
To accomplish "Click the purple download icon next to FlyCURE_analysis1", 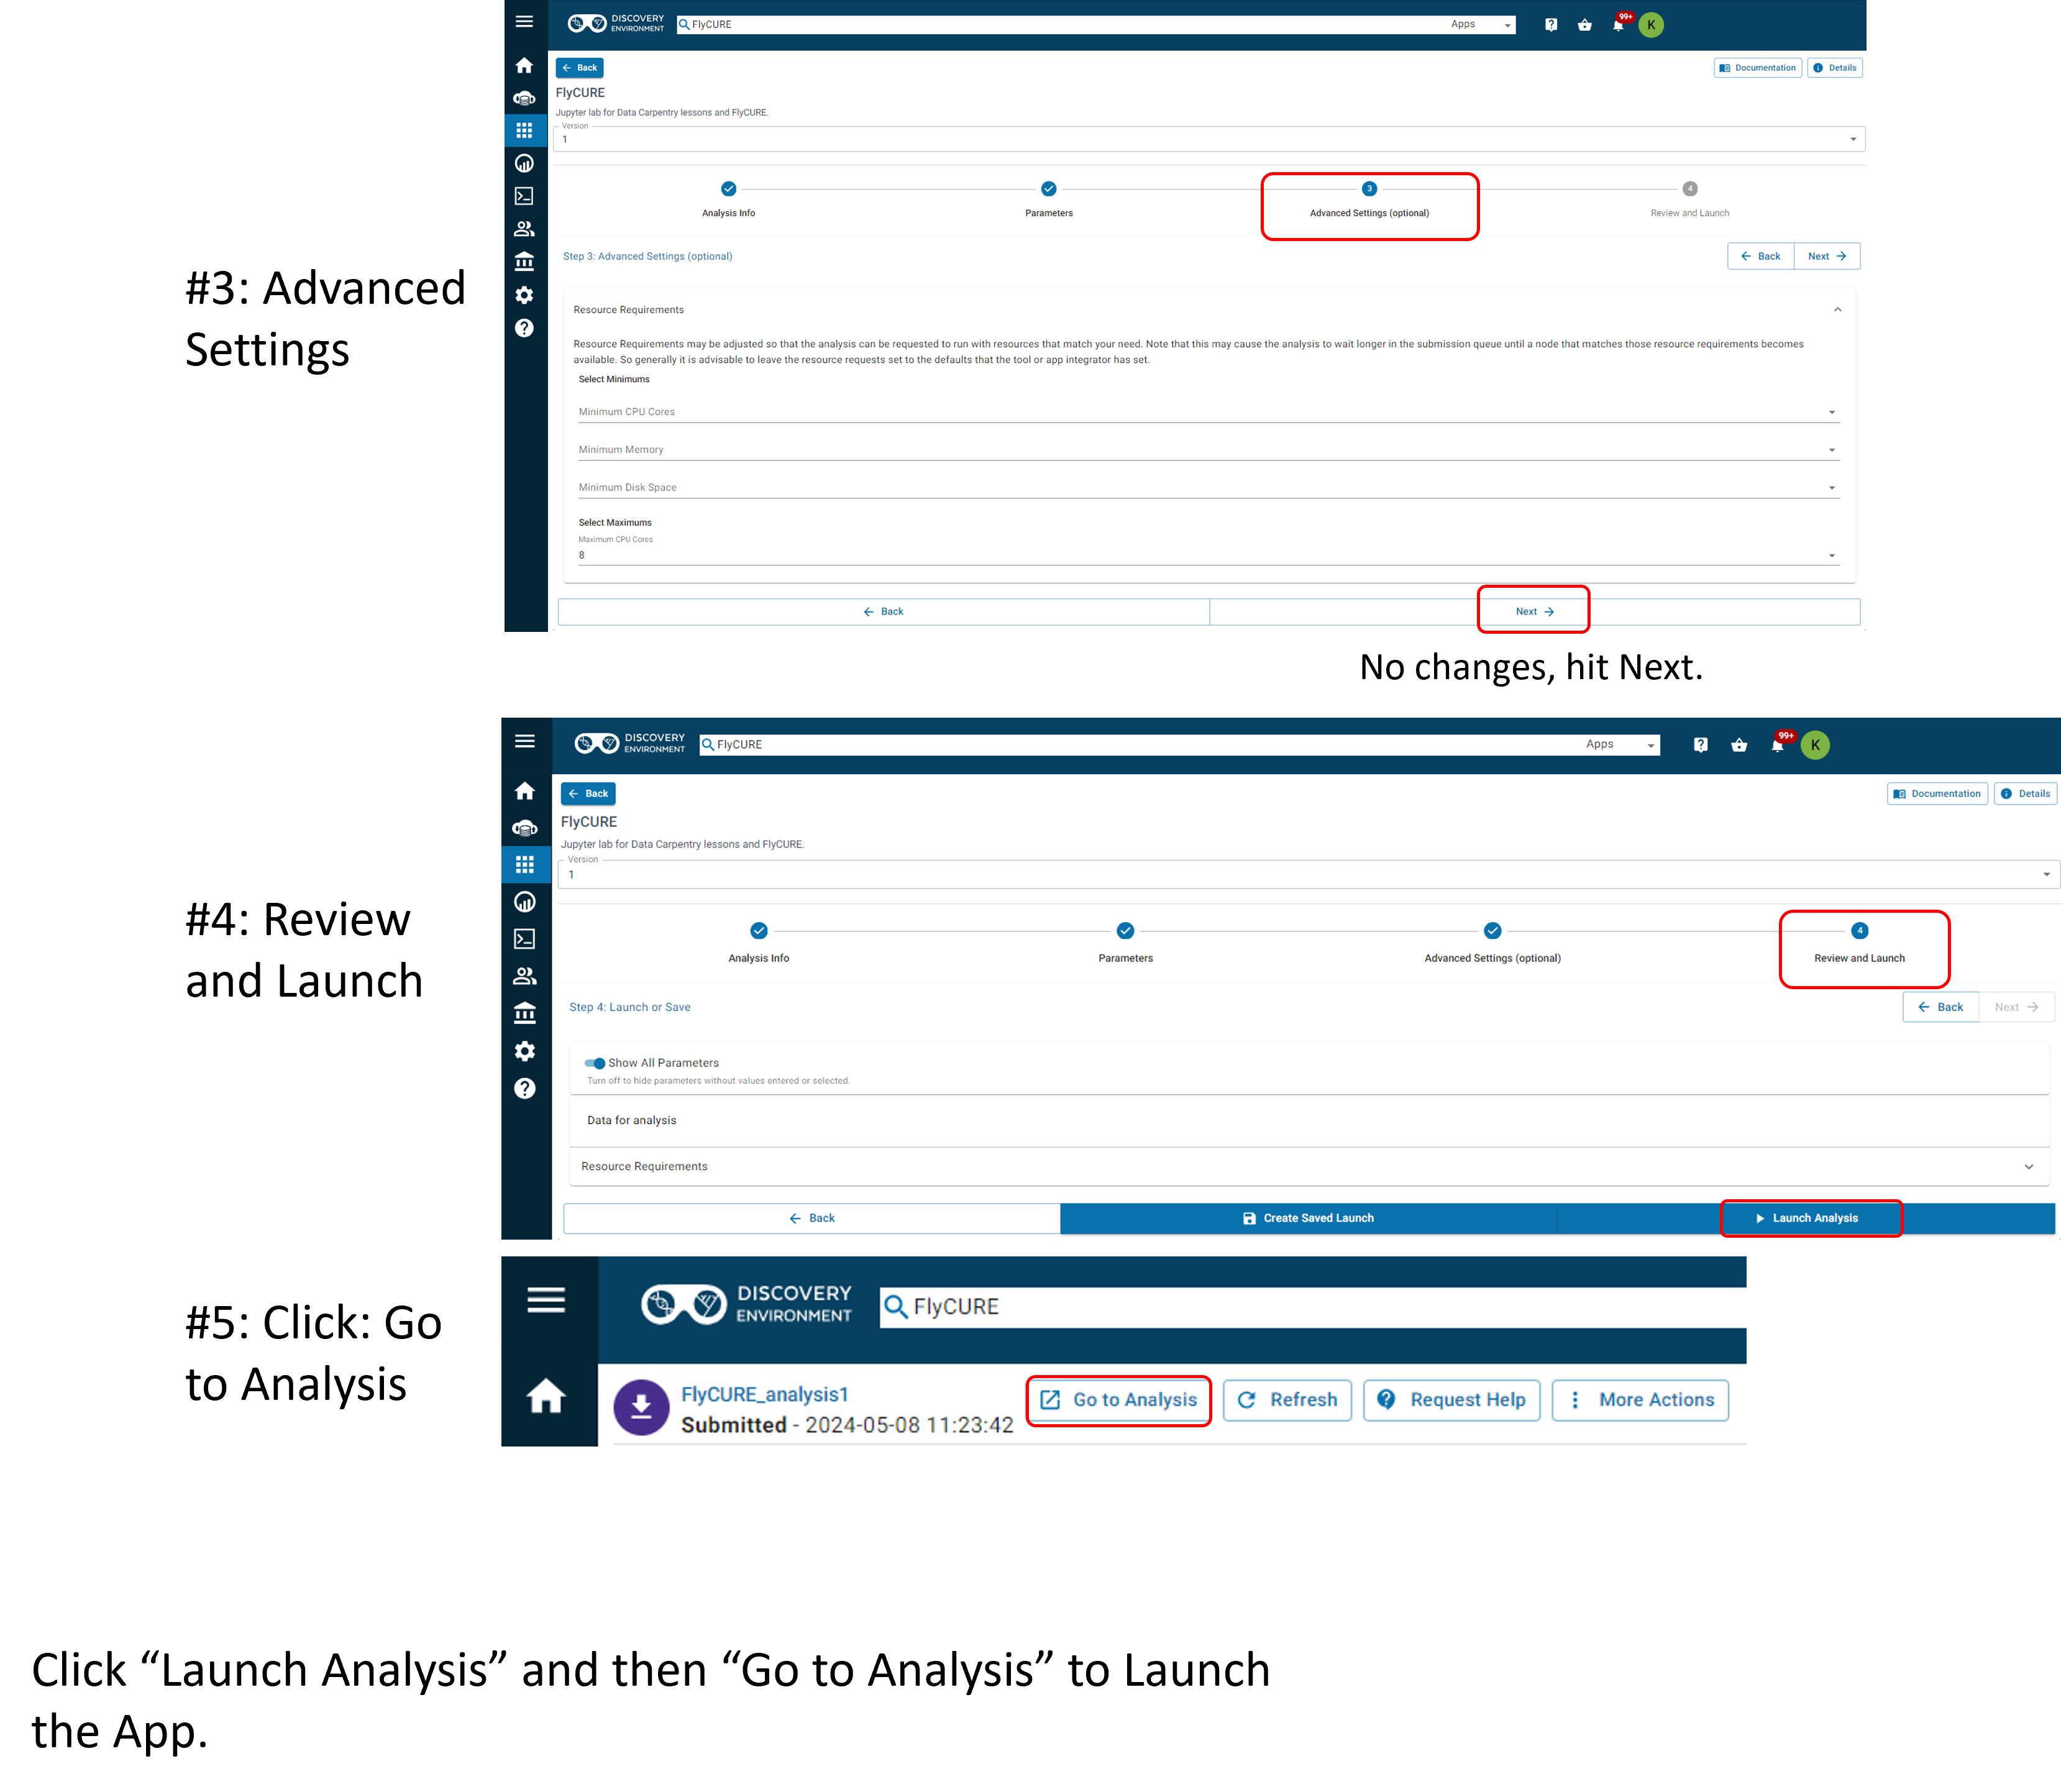I will click(x=641, y=1407).
